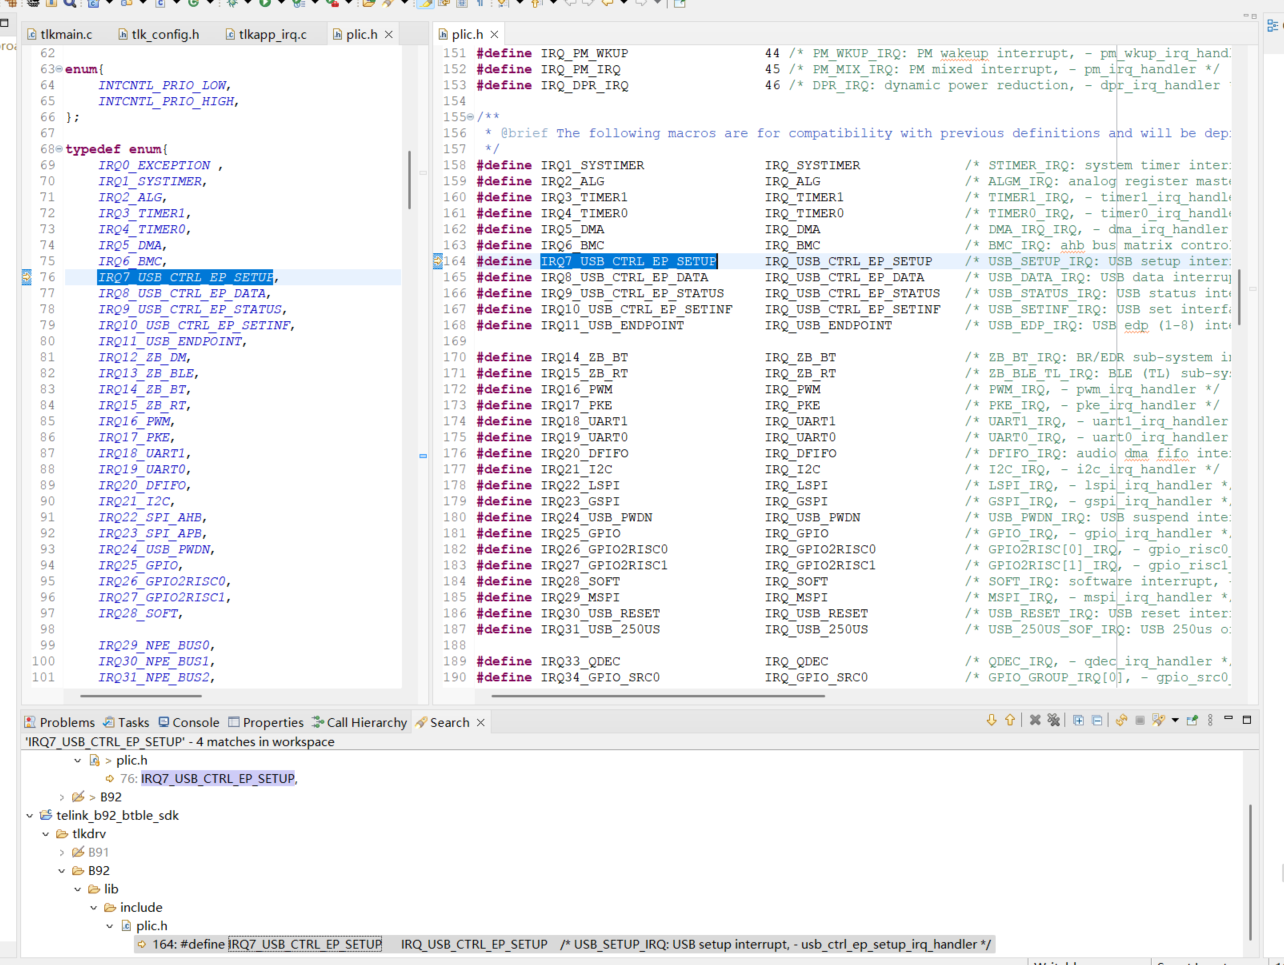Switch to the tlkmain.c editor tab
Viewport: 1284px width, 965px height.
pyautogui.click(x=59, y=34)
